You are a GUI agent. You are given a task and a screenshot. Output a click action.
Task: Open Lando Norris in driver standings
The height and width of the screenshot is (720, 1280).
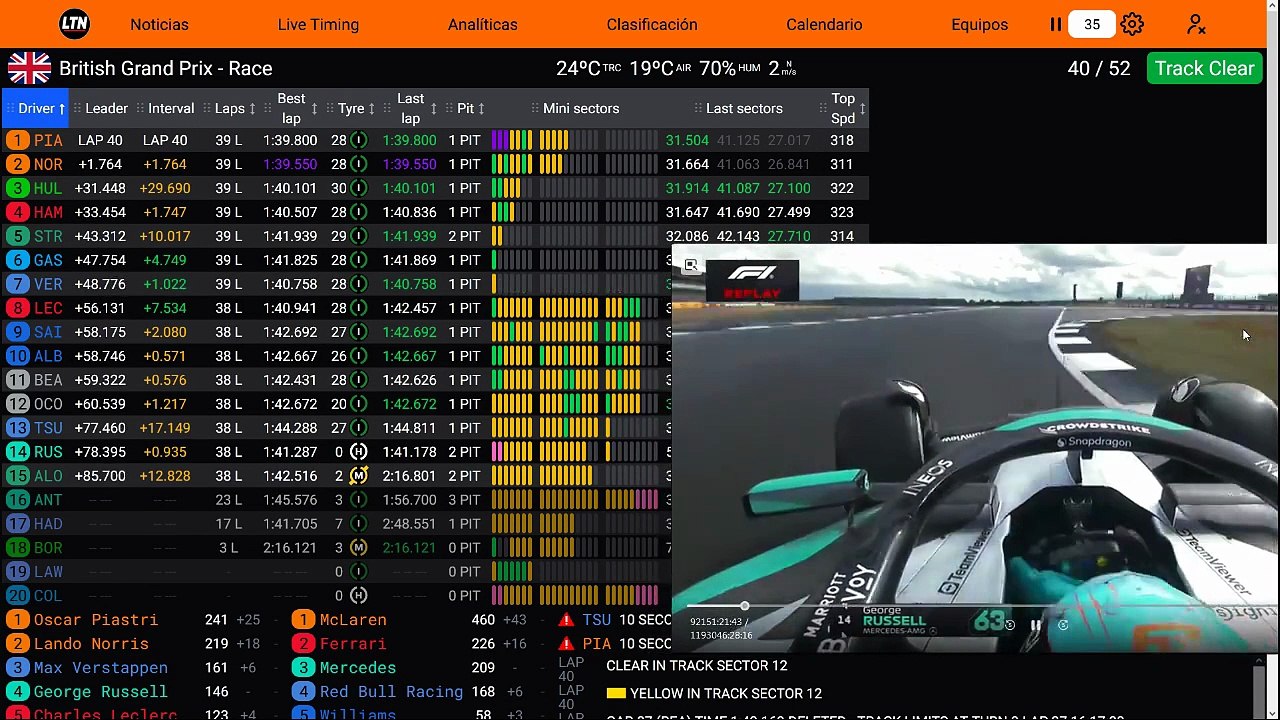tap(91, 644)
